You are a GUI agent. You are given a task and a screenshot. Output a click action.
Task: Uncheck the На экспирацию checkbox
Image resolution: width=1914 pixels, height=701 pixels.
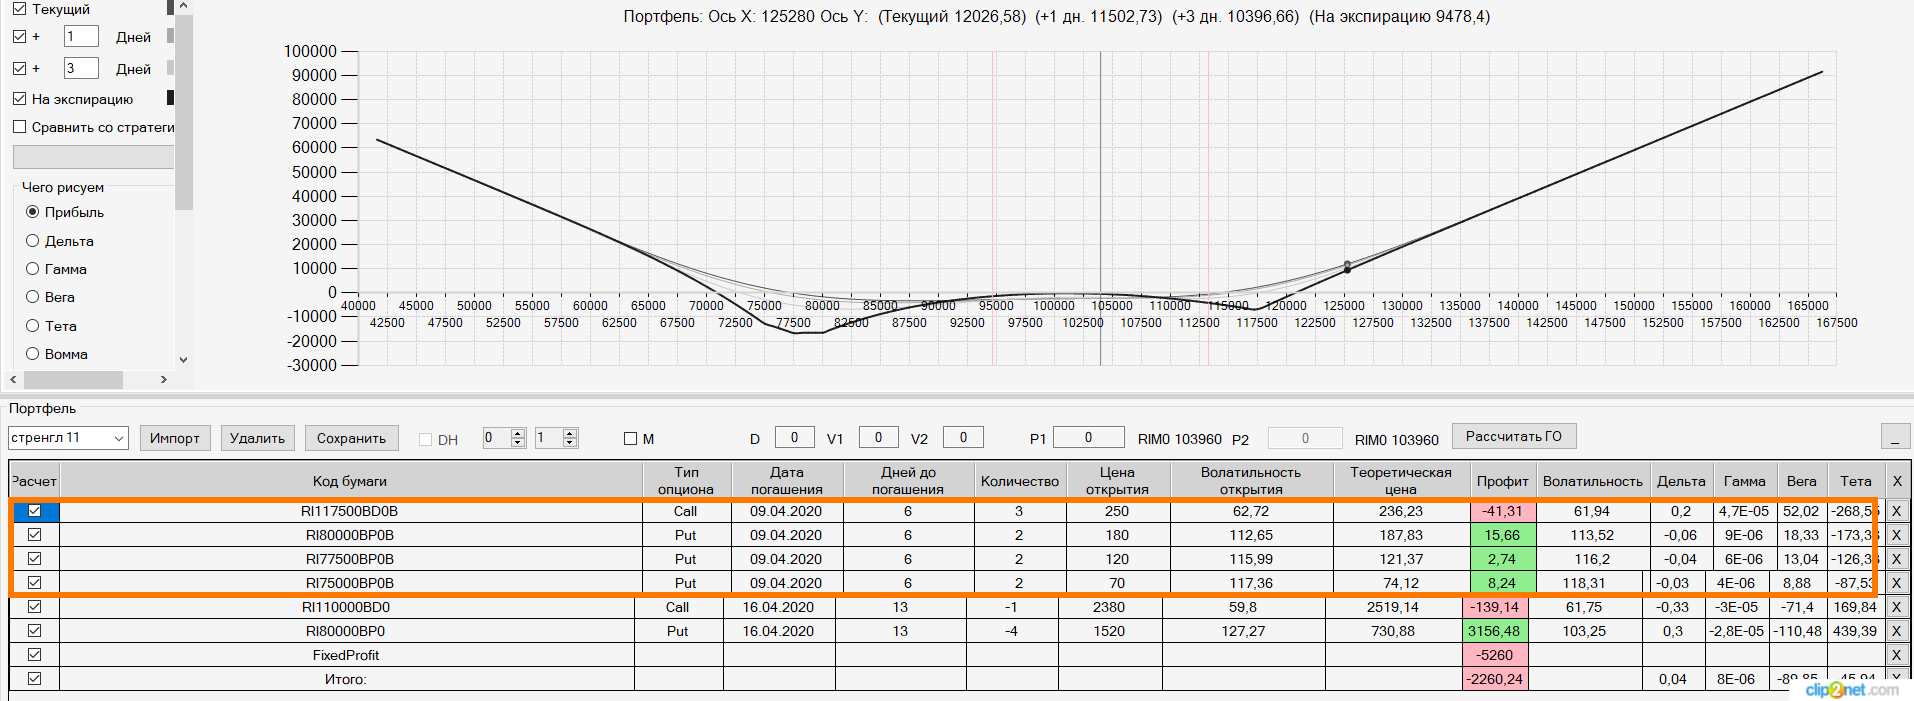pos(19,99)
